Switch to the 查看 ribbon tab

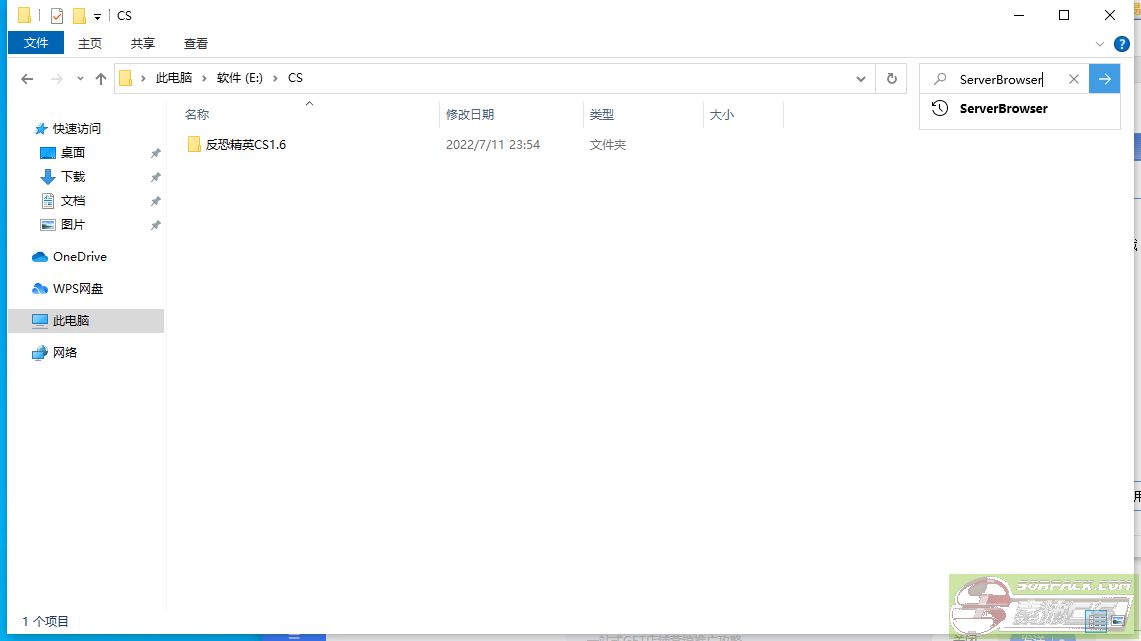coord(196,43)
